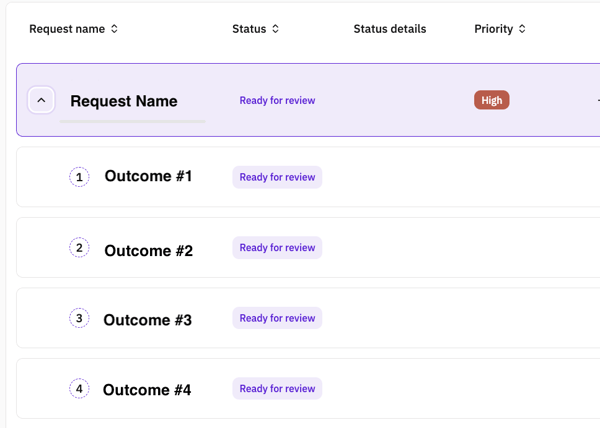This screenshot has width=600, height=428.
Task: Sort by Priority column arrows
Action: tap(522, 29)
